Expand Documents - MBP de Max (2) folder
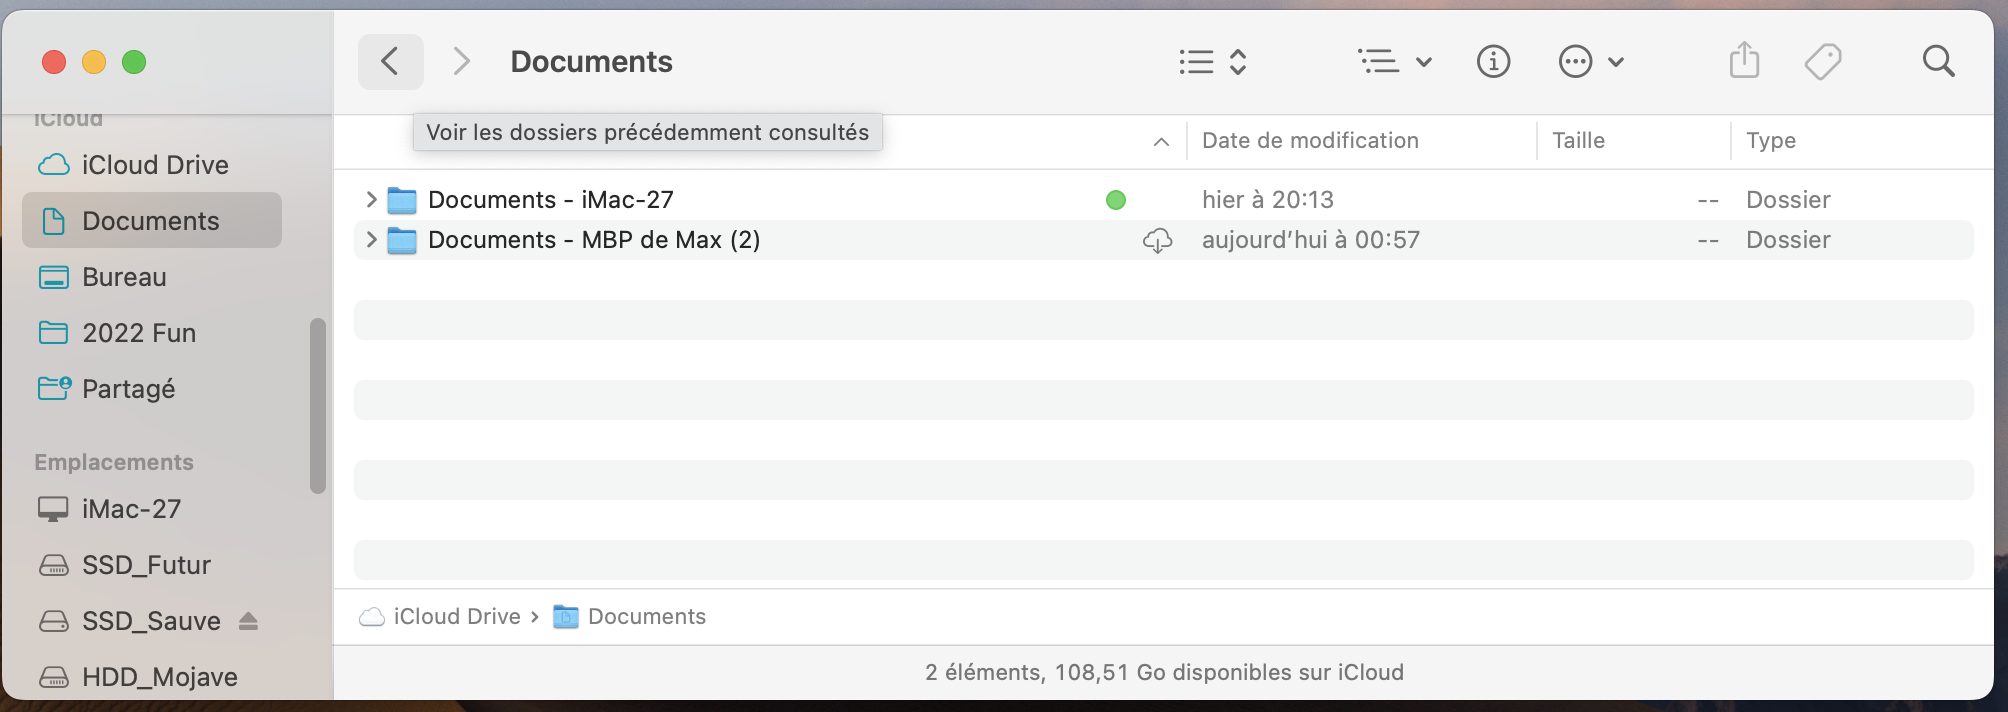 371,240
